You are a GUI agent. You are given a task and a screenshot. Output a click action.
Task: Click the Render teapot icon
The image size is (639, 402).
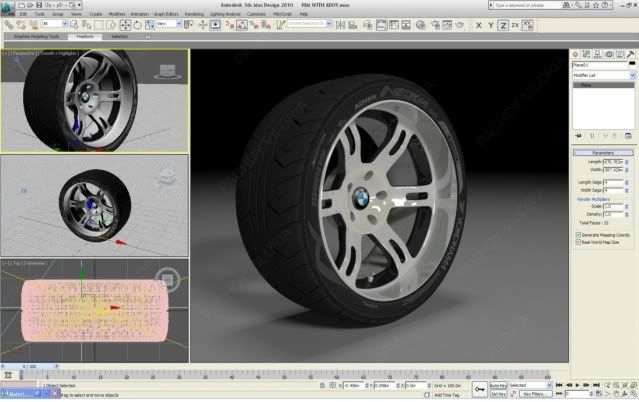point(460,25)
